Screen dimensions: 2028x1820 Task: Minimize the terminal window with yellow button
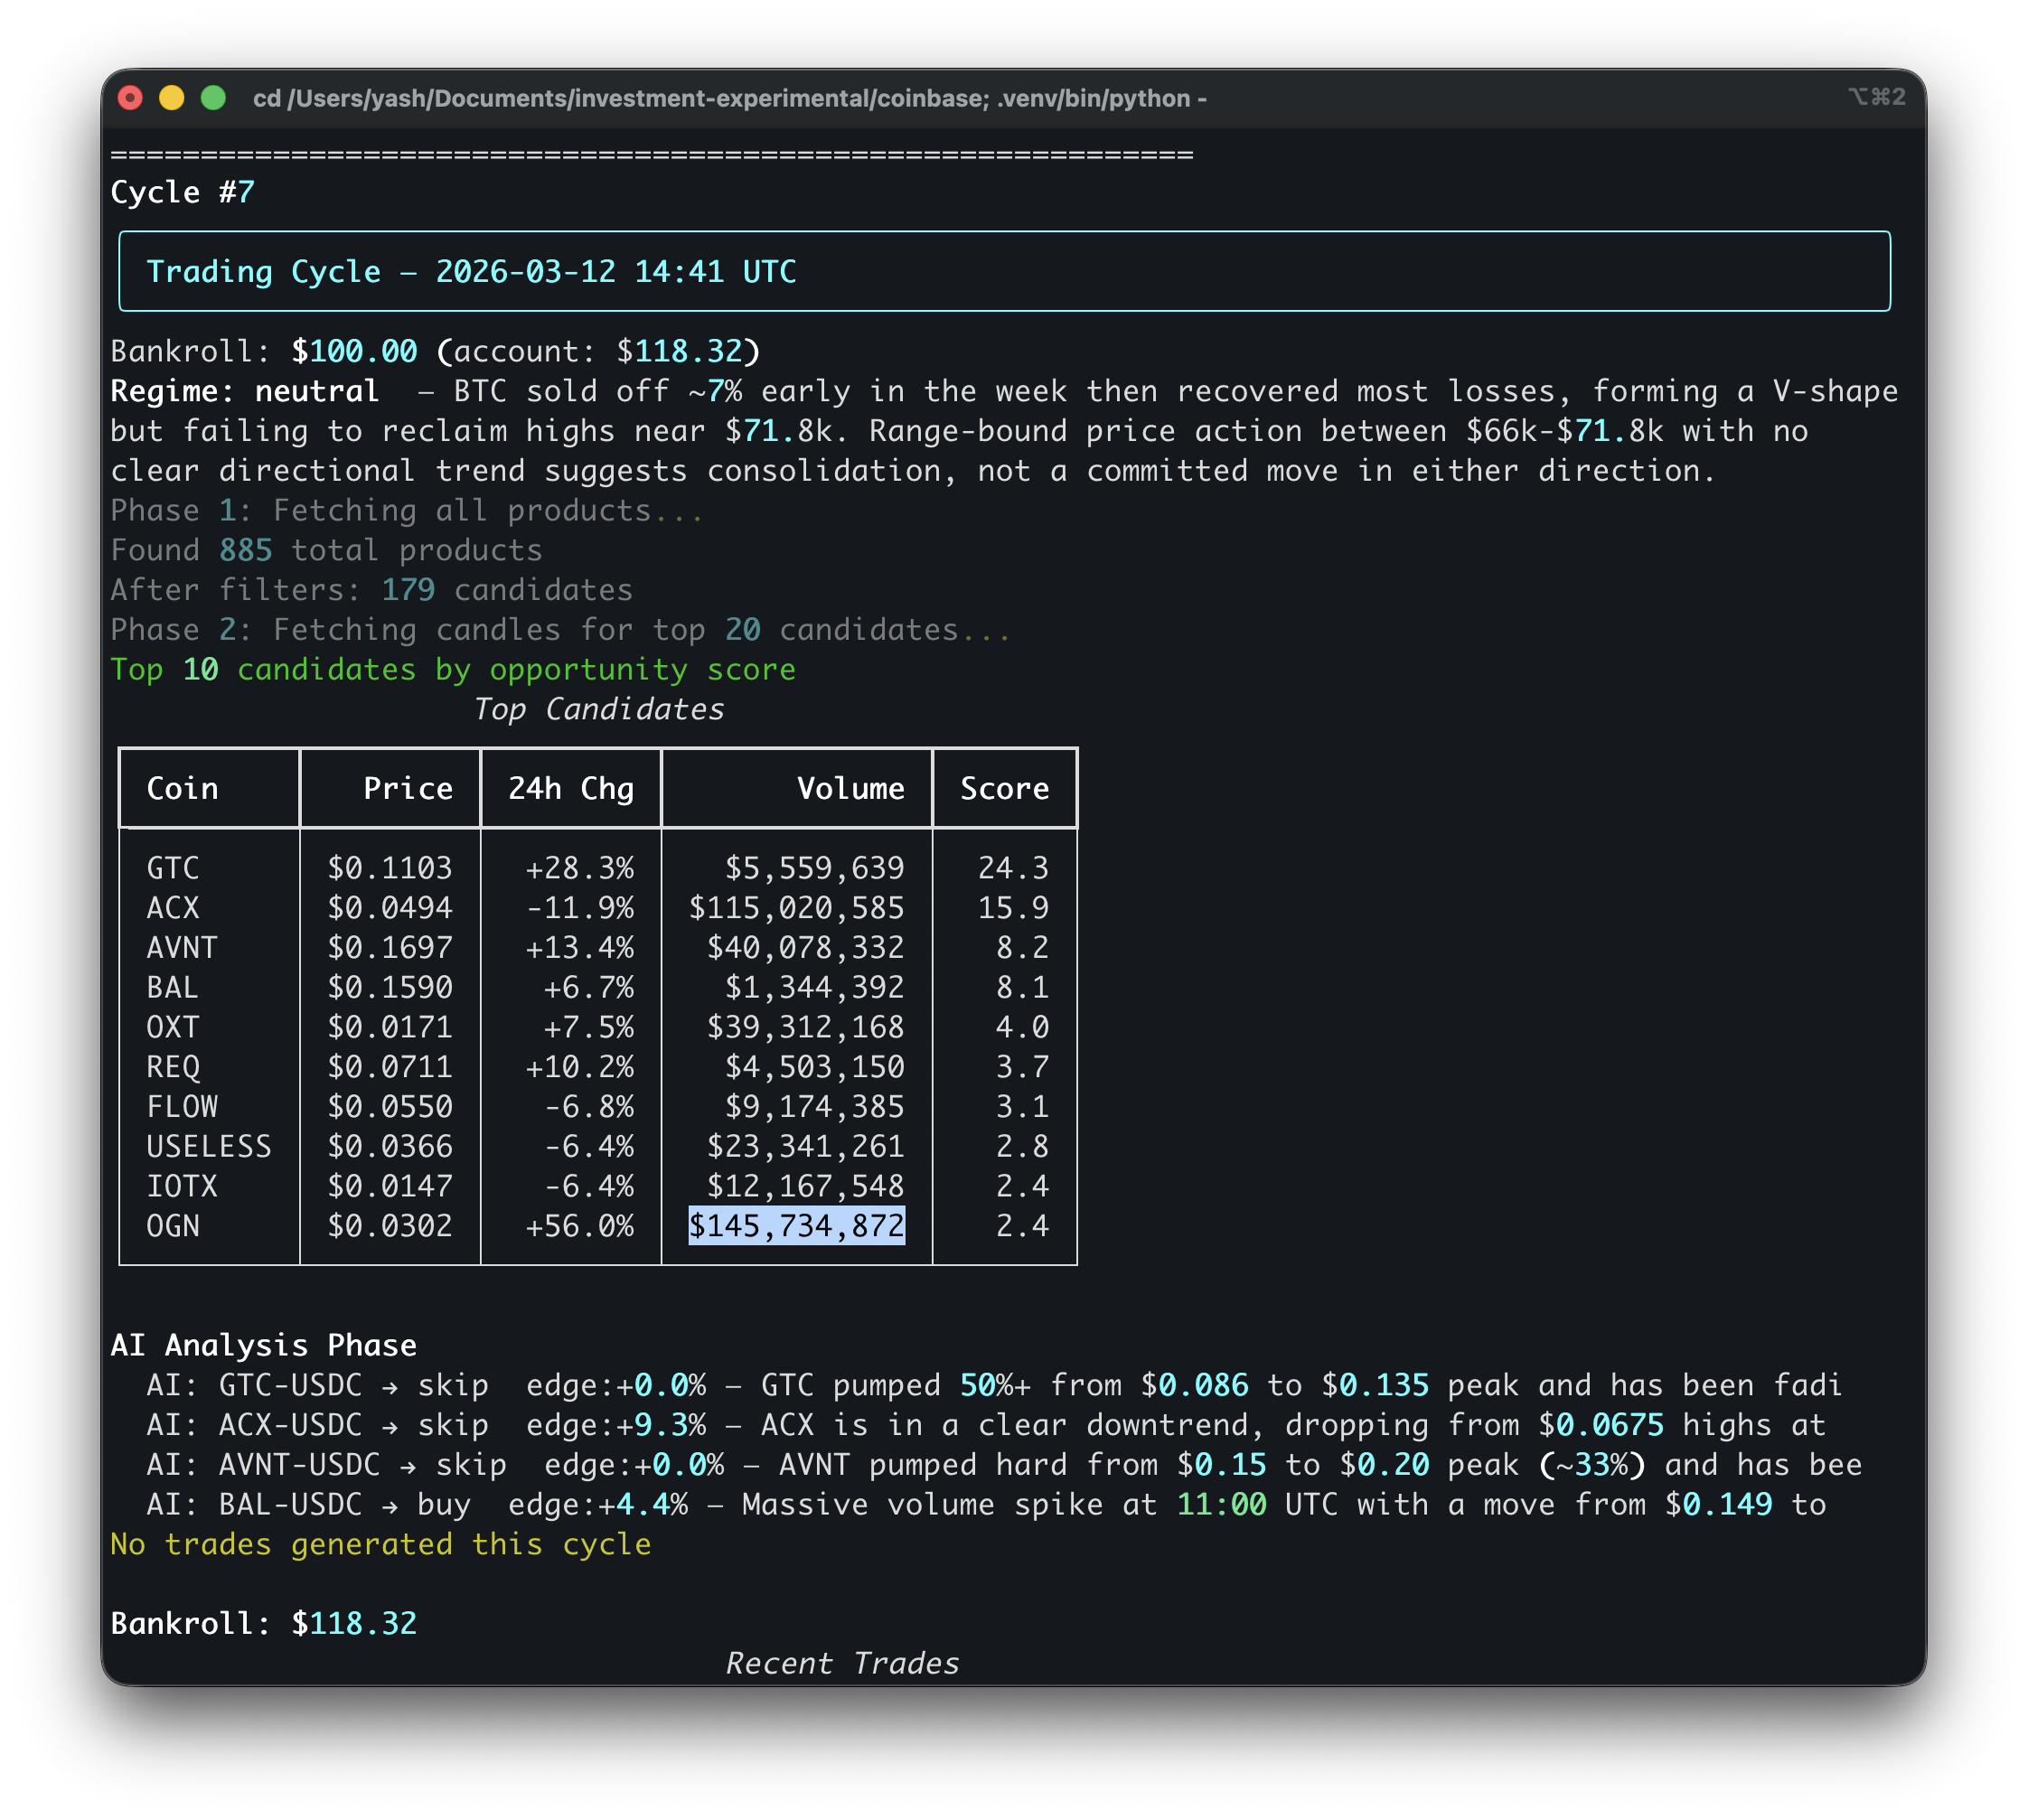[172, 98]
